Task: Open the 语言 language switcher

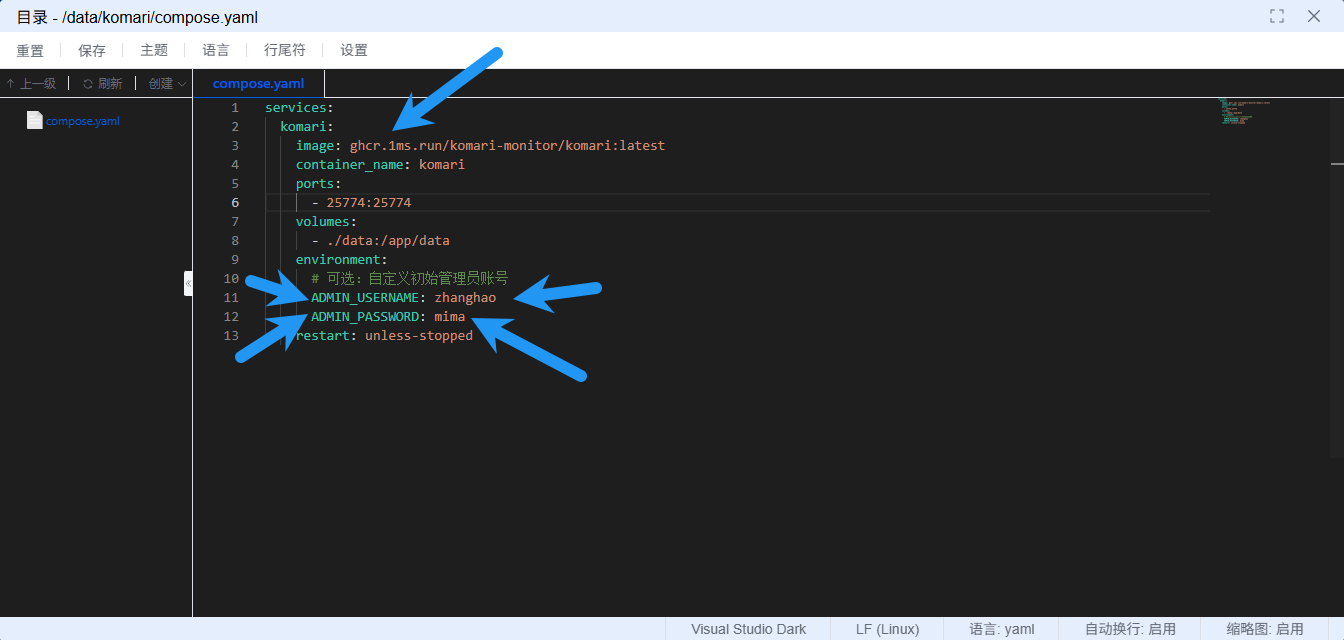Action: tap(215, 50)
